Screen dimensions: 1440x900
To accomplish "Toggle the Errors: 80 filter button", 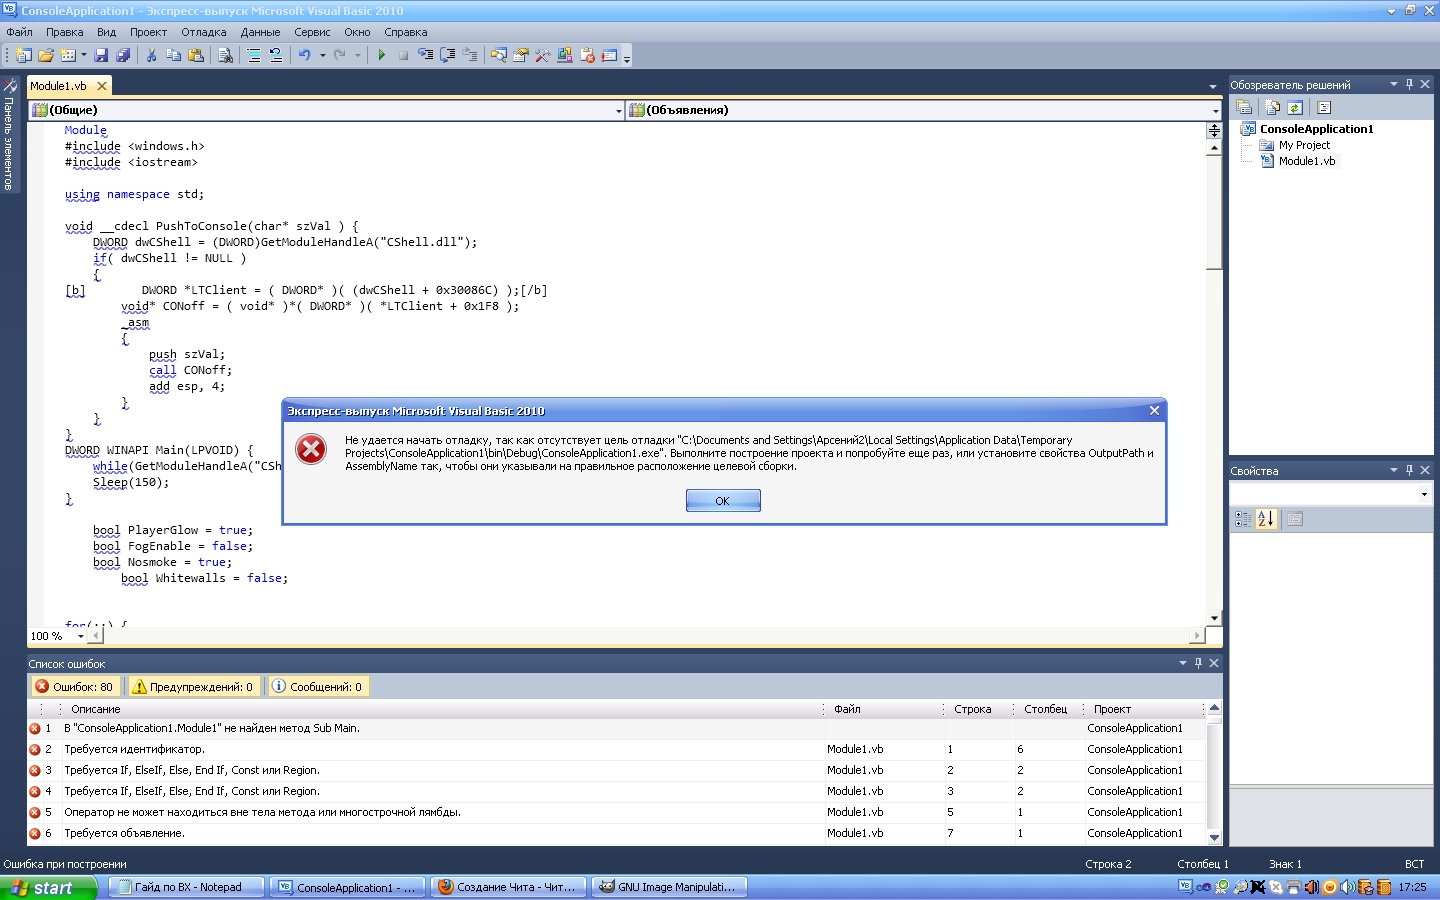I will pos(75,687).
